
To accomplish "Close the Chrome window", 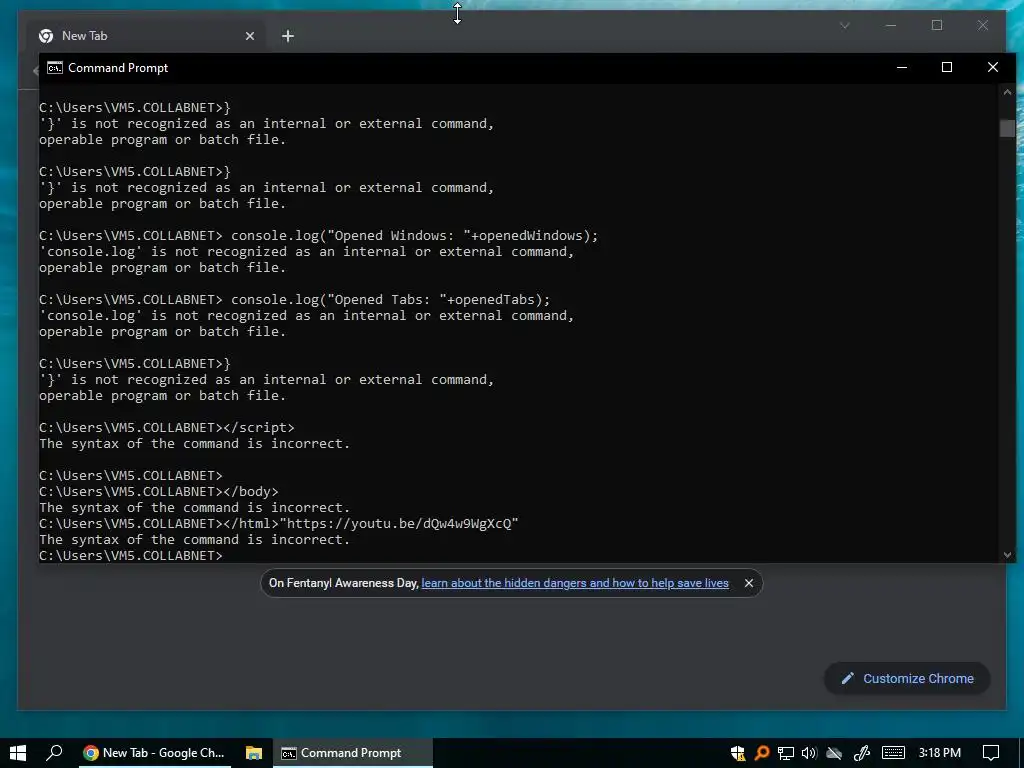I will pyautogui.click(x=983, y=25).
